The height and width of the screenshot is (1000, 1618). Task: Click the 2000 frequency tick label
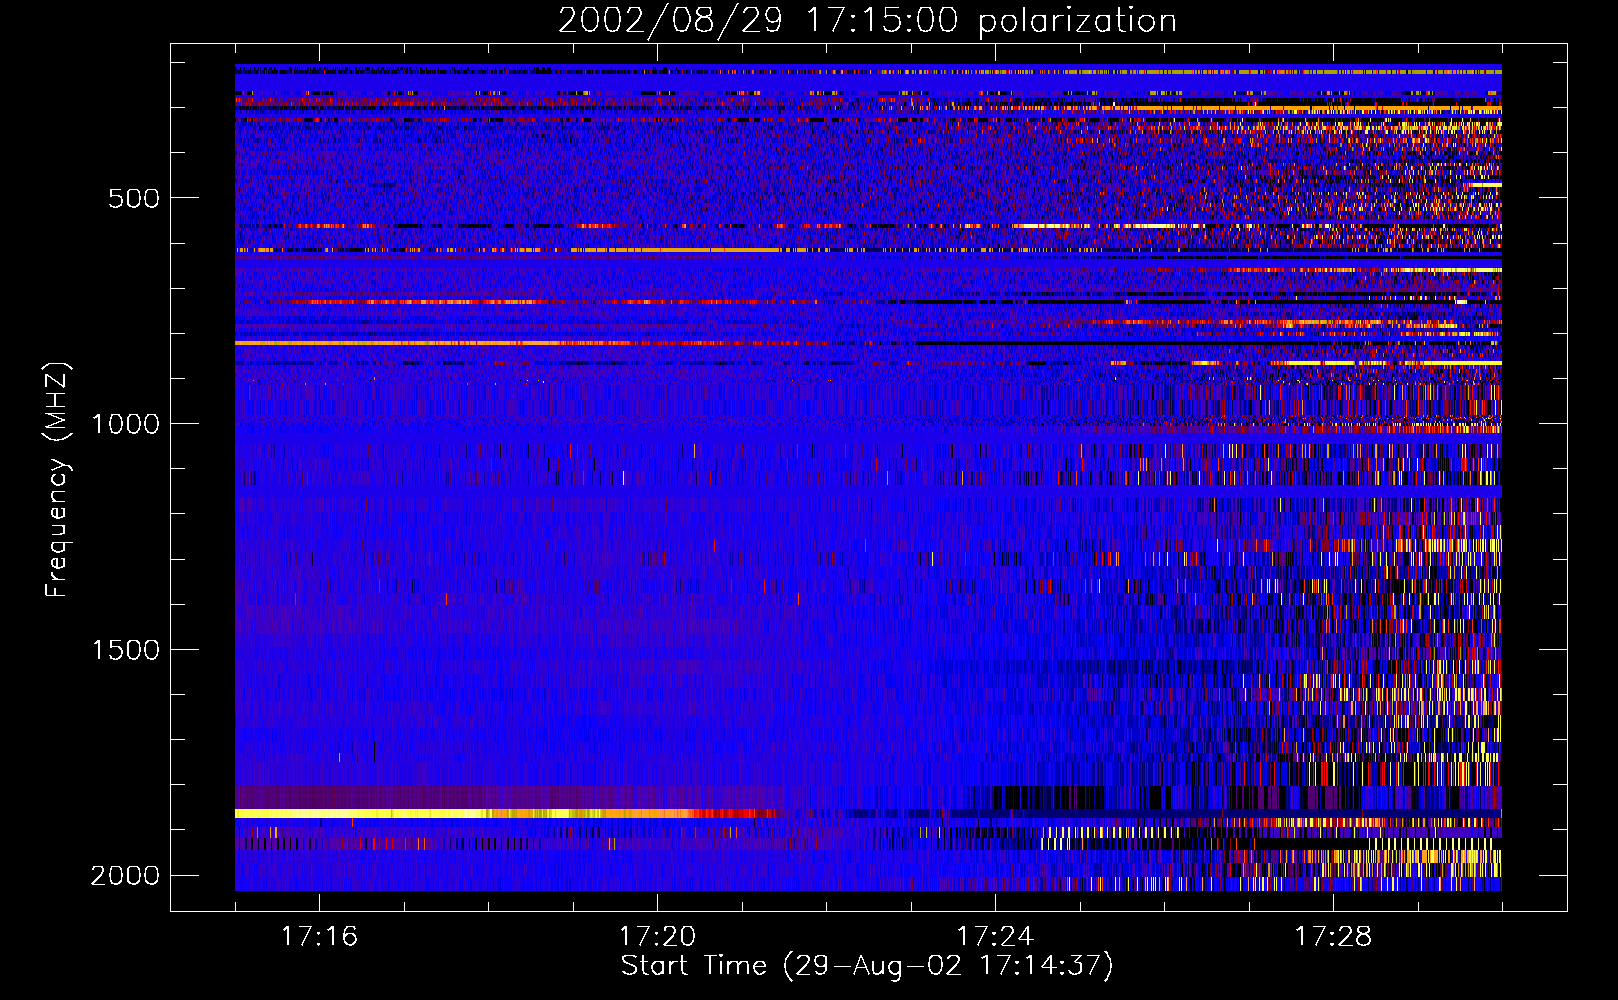(x=125, y=876)
